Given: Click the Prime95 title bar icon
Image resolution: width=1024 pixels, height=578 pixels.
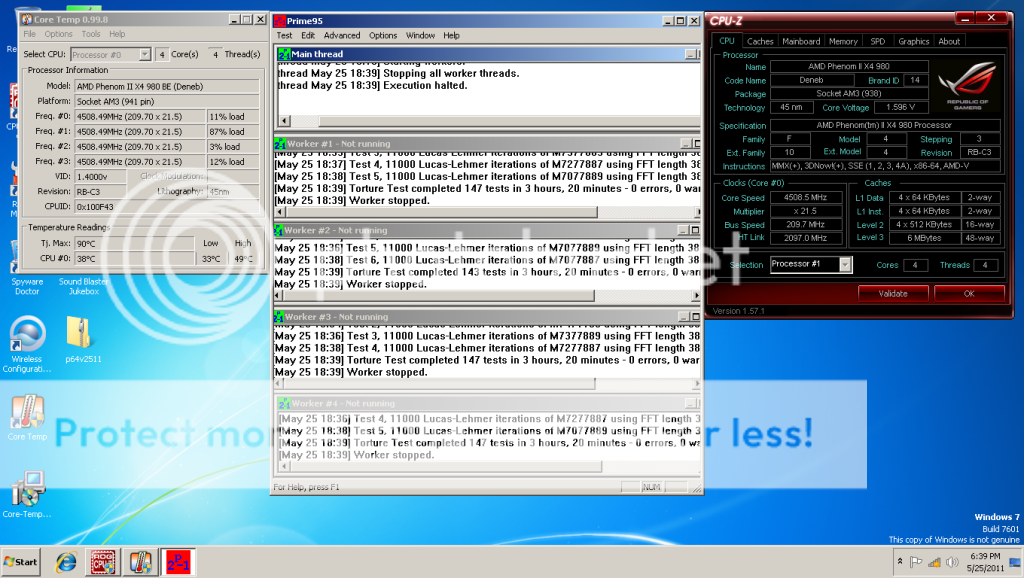Looking at the screenshot, I should pyautogui.click(x=280, y=21).
